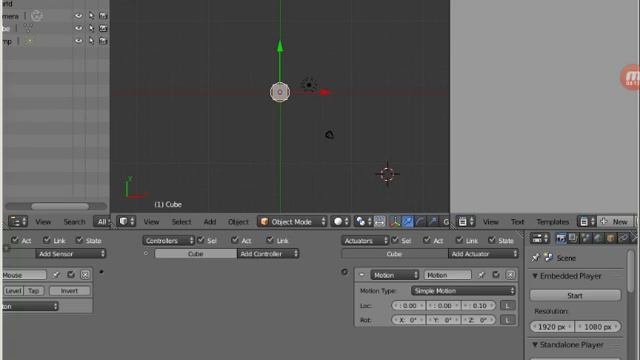The width and height of the screenshot is (640, 360).
Task: Click the Invert button on Mouse sensor
Action: tap(69, 291)
